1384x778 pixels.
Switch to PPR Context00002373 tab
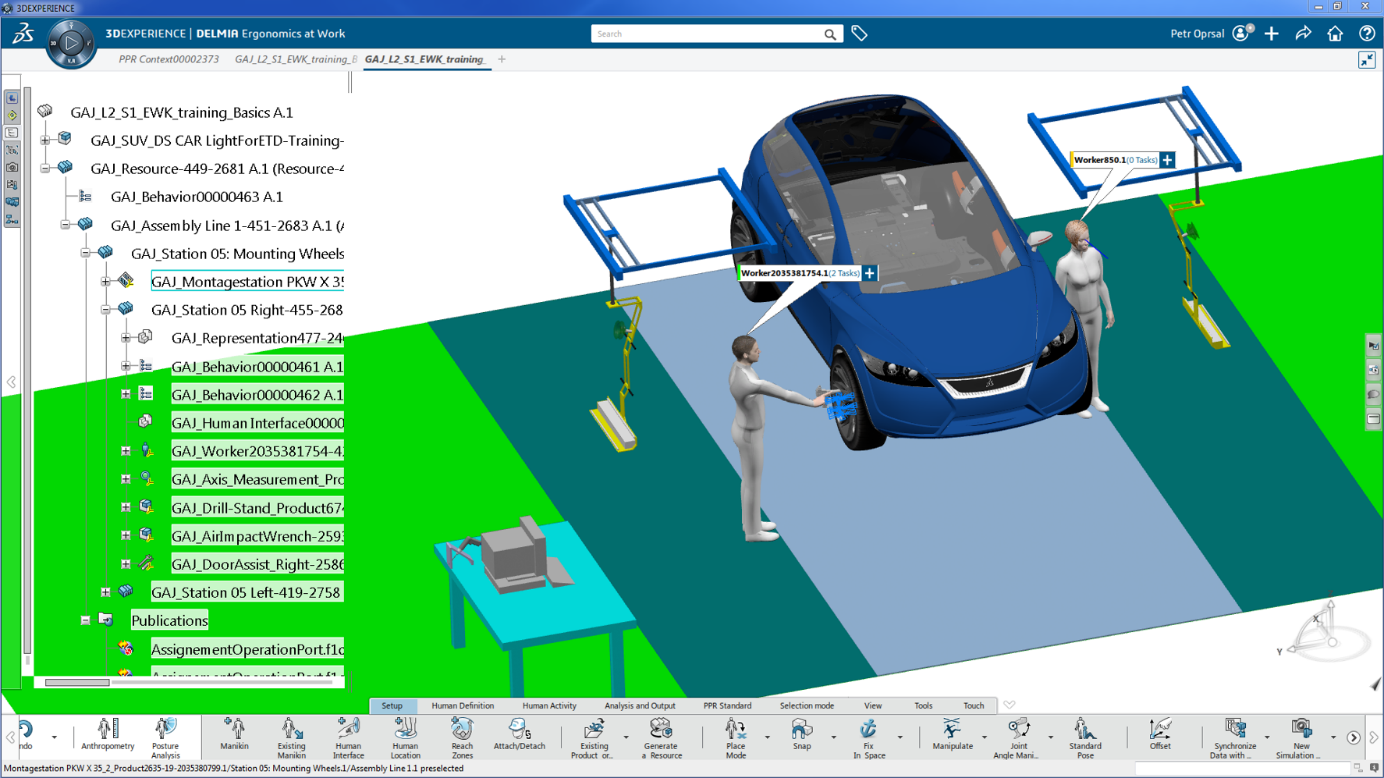(169, 60)
